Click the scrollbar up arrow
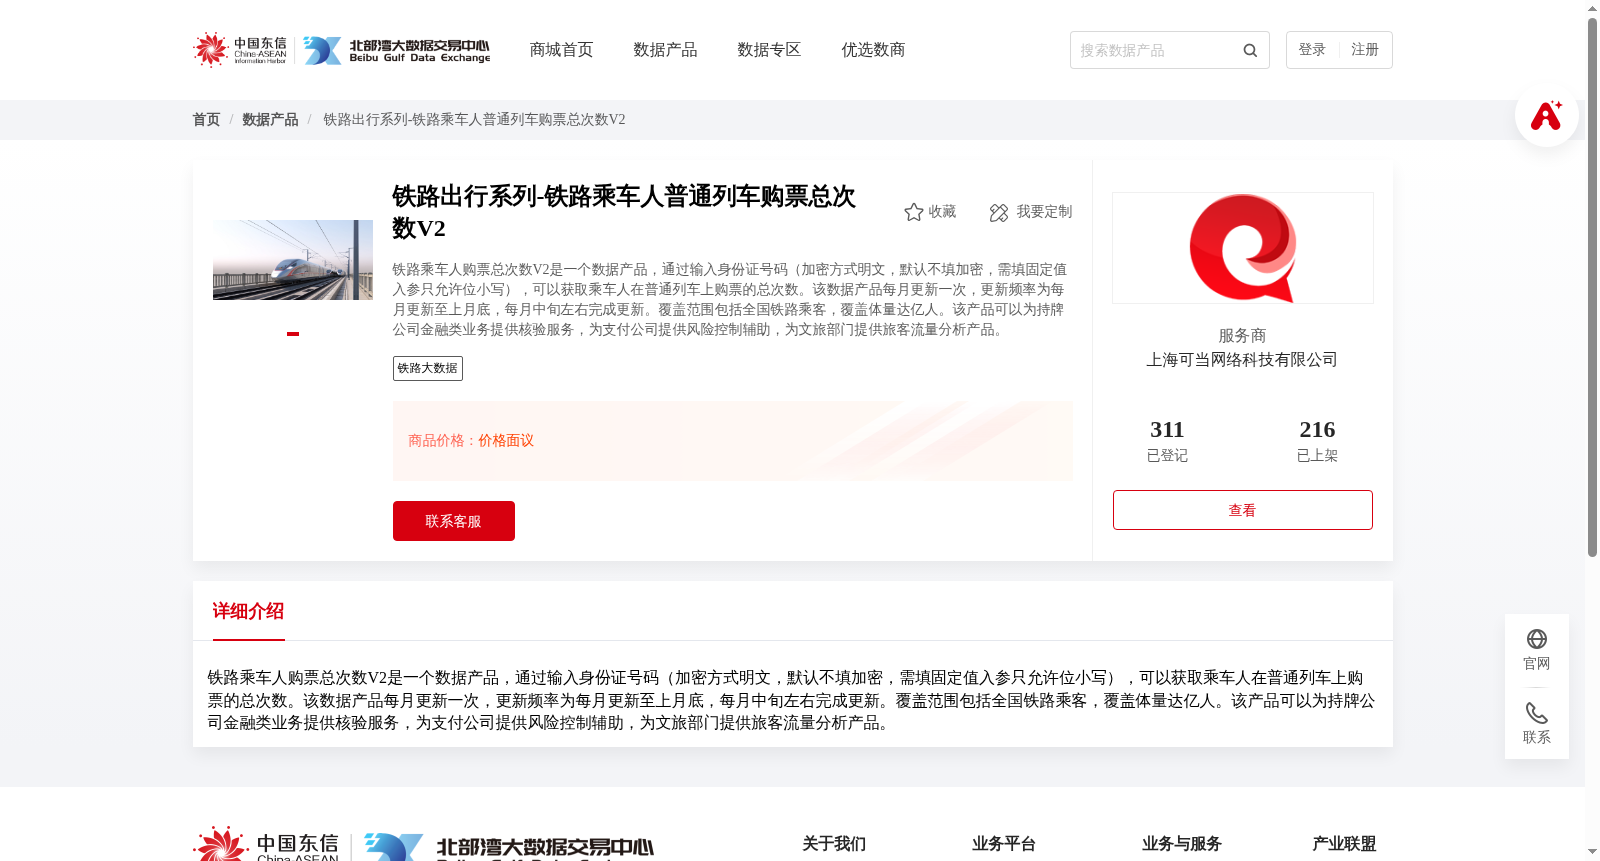The width and height of the screenshot is (1600, 861). tap(1592, 8)
